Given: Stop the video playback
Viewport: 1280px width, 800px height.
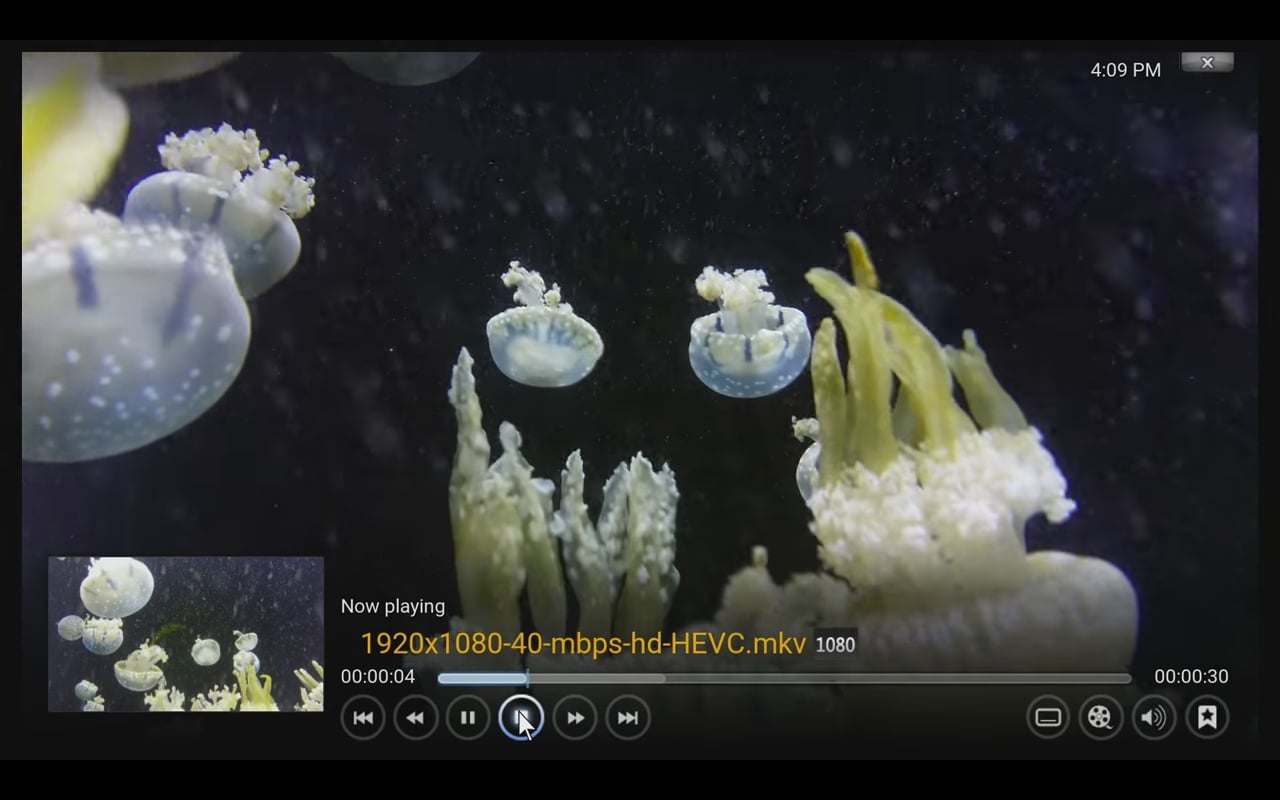Looking at the screenshot, I should click(521, 717).
